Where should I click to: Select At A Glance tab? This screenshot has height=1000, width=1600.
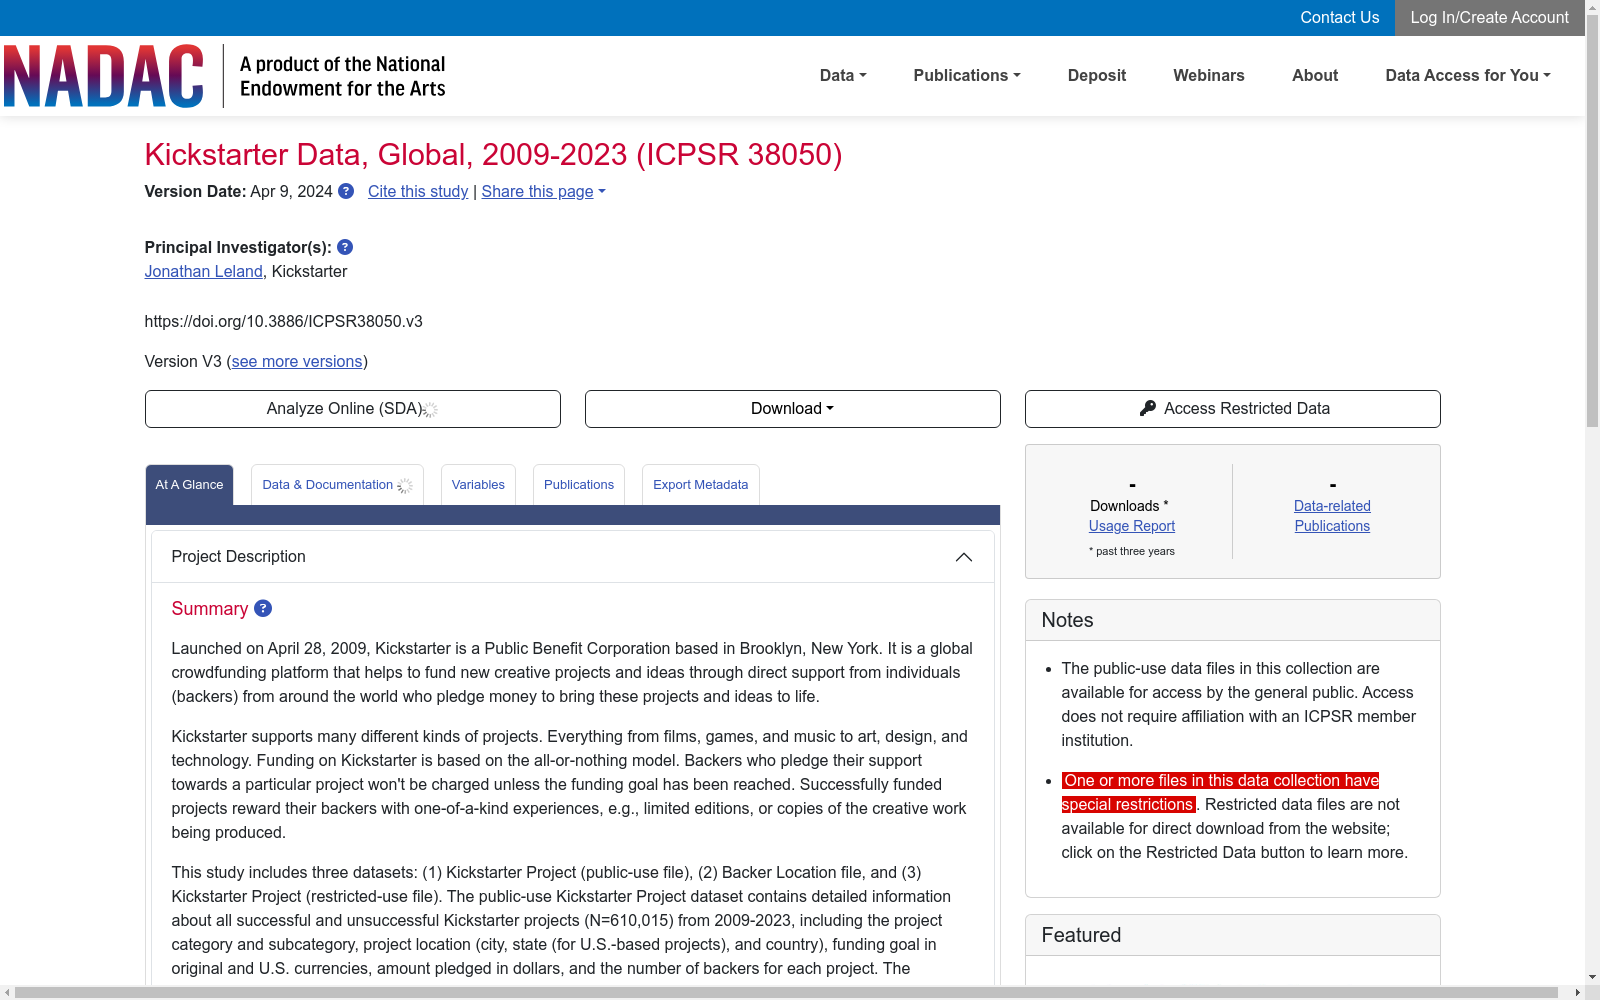pyautogui.click(x=189, y=485)
